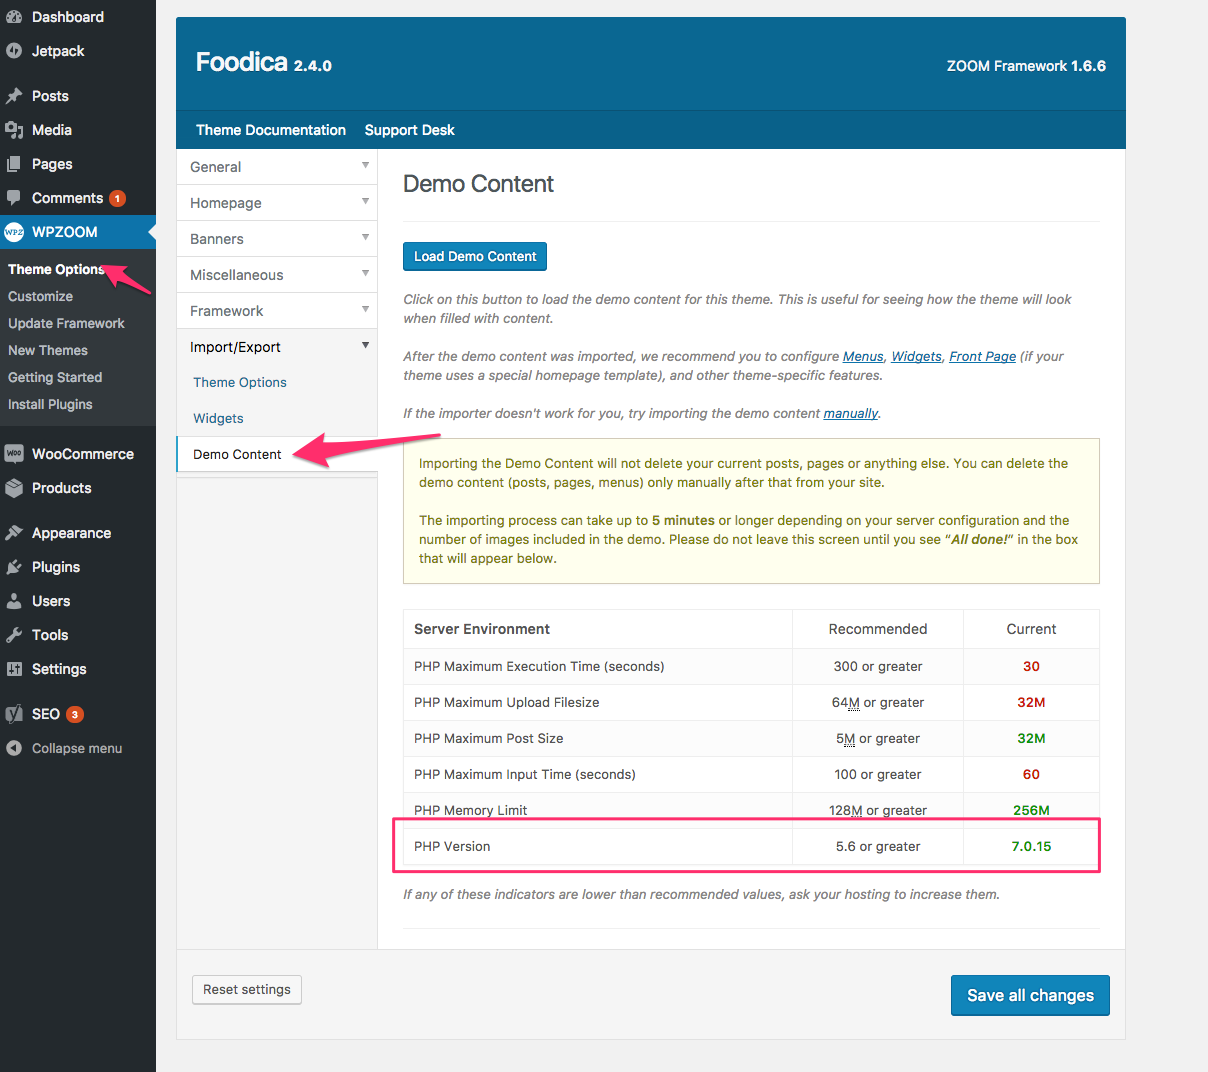Viewport: 1208px width, 1072px height.
Task: Click the Settings sliders icon
Action: click(14, 669)
